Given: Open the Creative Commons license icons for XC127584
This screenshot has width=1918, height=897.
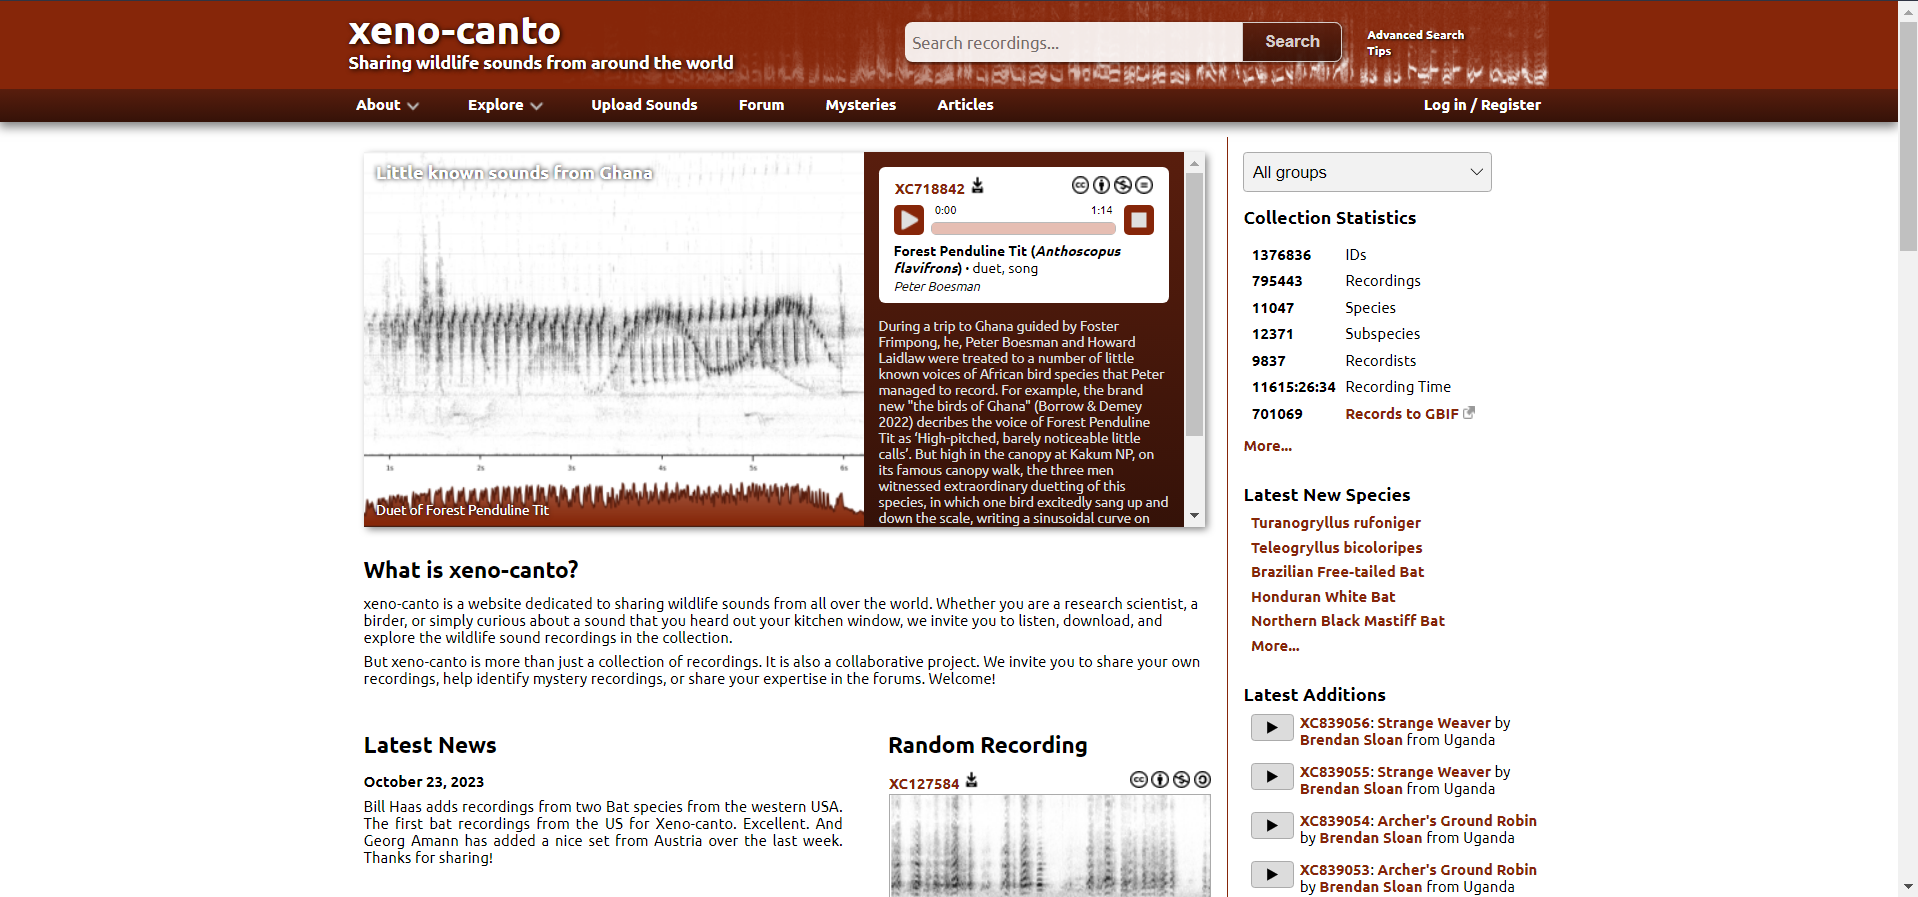Looking at the screenshot, I should [1170, 780].
